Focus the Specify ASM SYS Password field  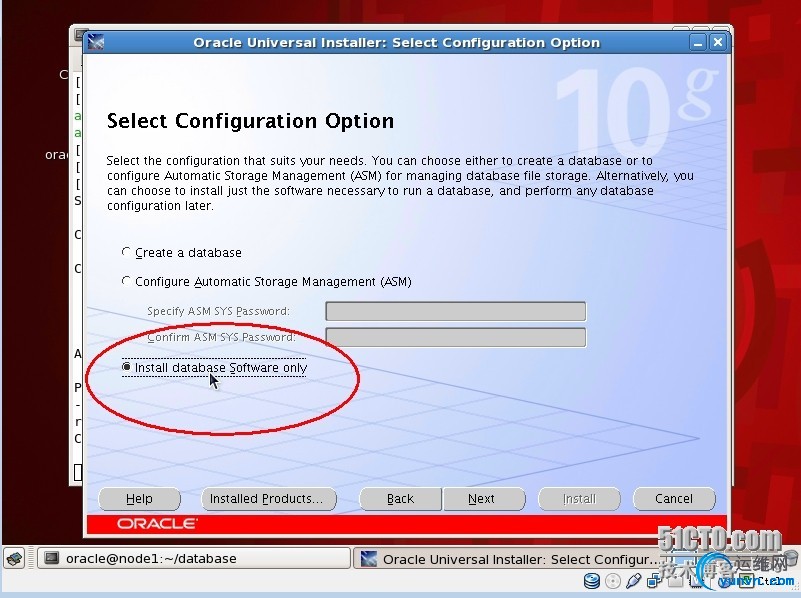coord(456,311)
